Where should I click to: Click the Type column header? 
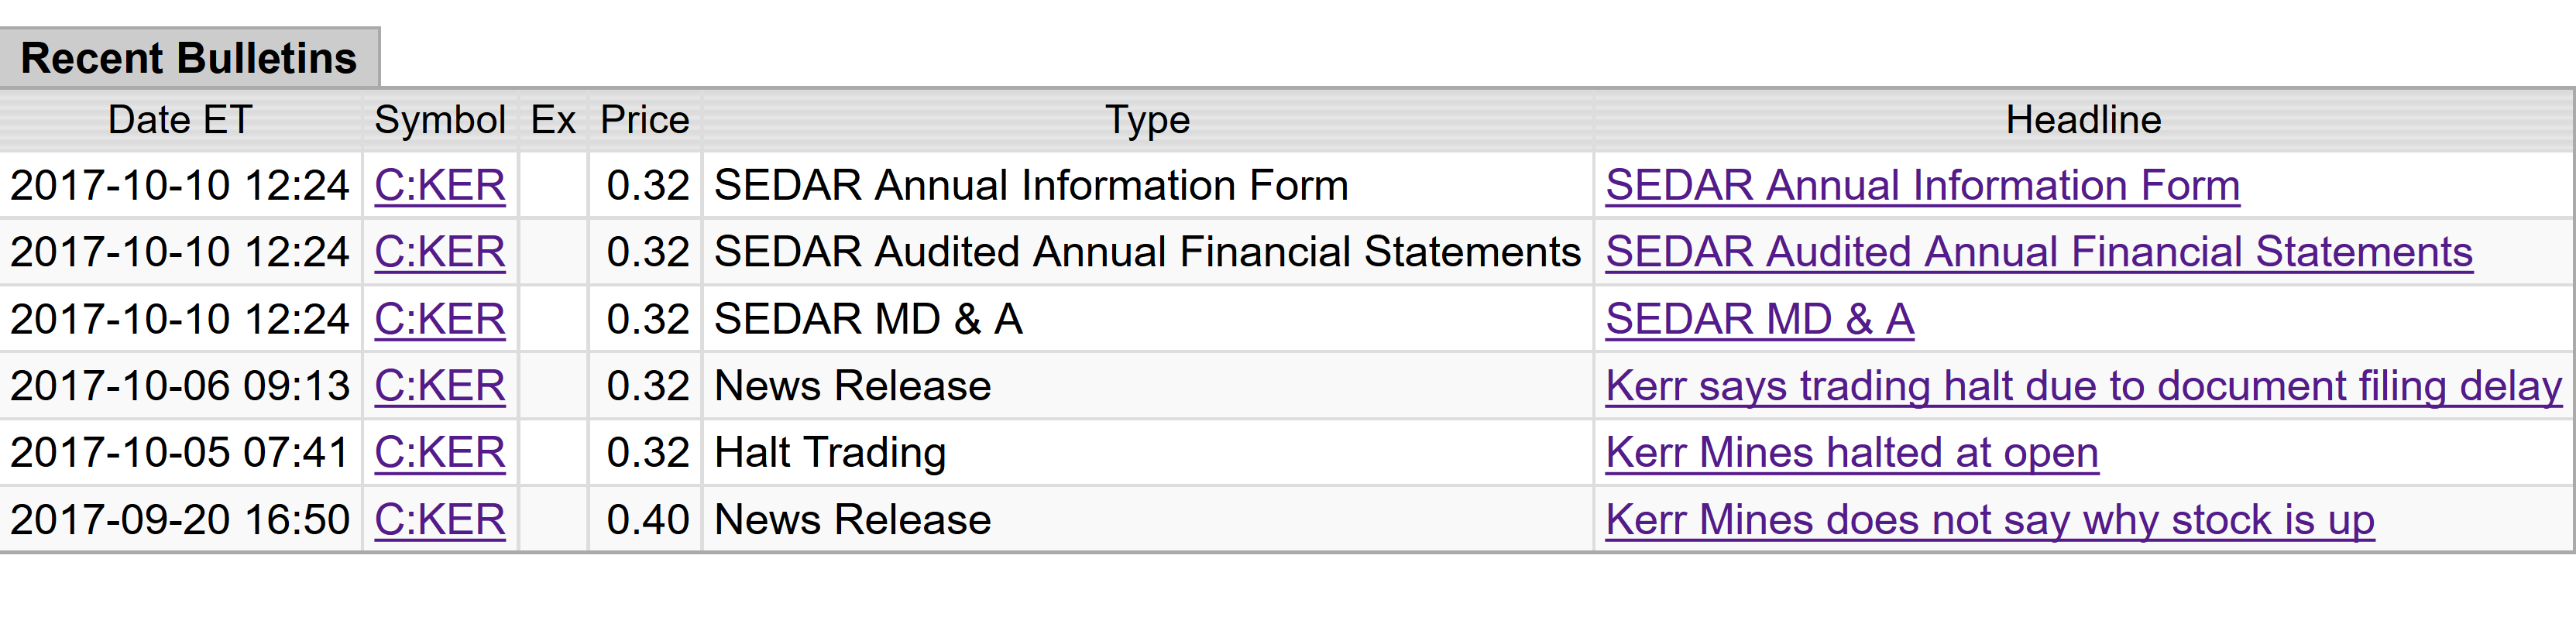(1147, 120)
